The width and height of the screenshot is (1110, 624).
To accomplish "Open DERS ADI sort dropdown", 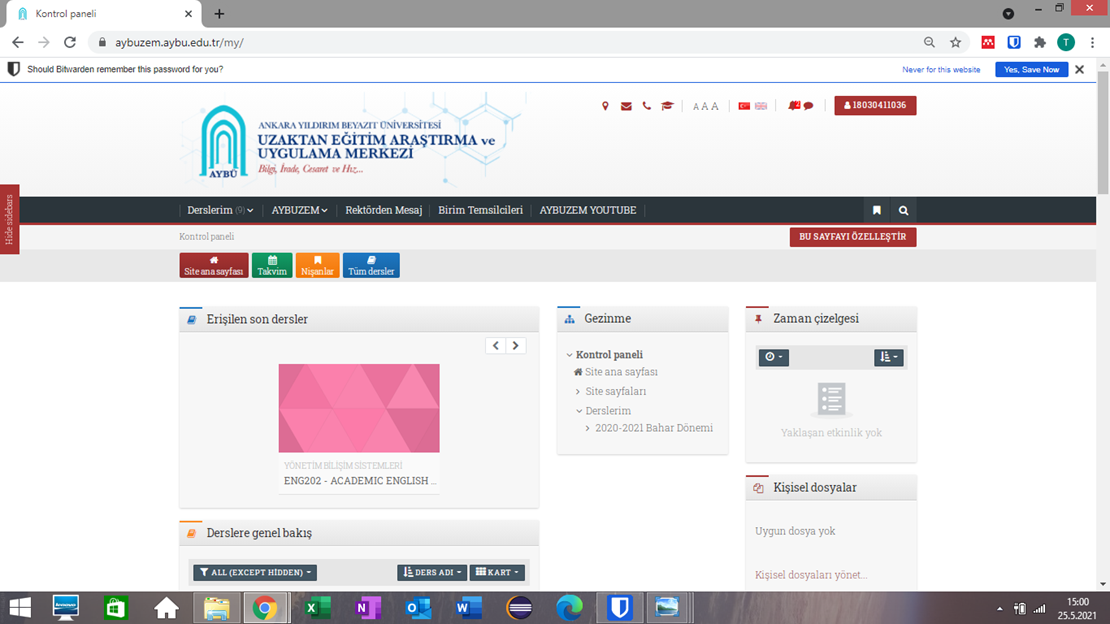I will pos(432,572).
